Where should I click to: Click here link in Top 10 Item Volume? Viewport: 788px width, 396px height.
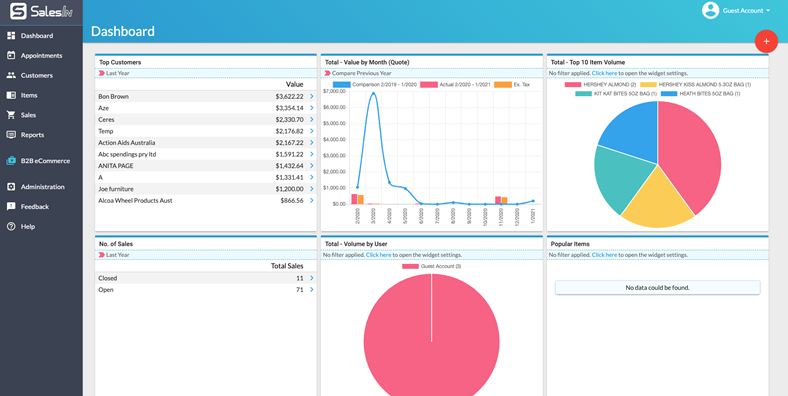(x=604, y=73)
